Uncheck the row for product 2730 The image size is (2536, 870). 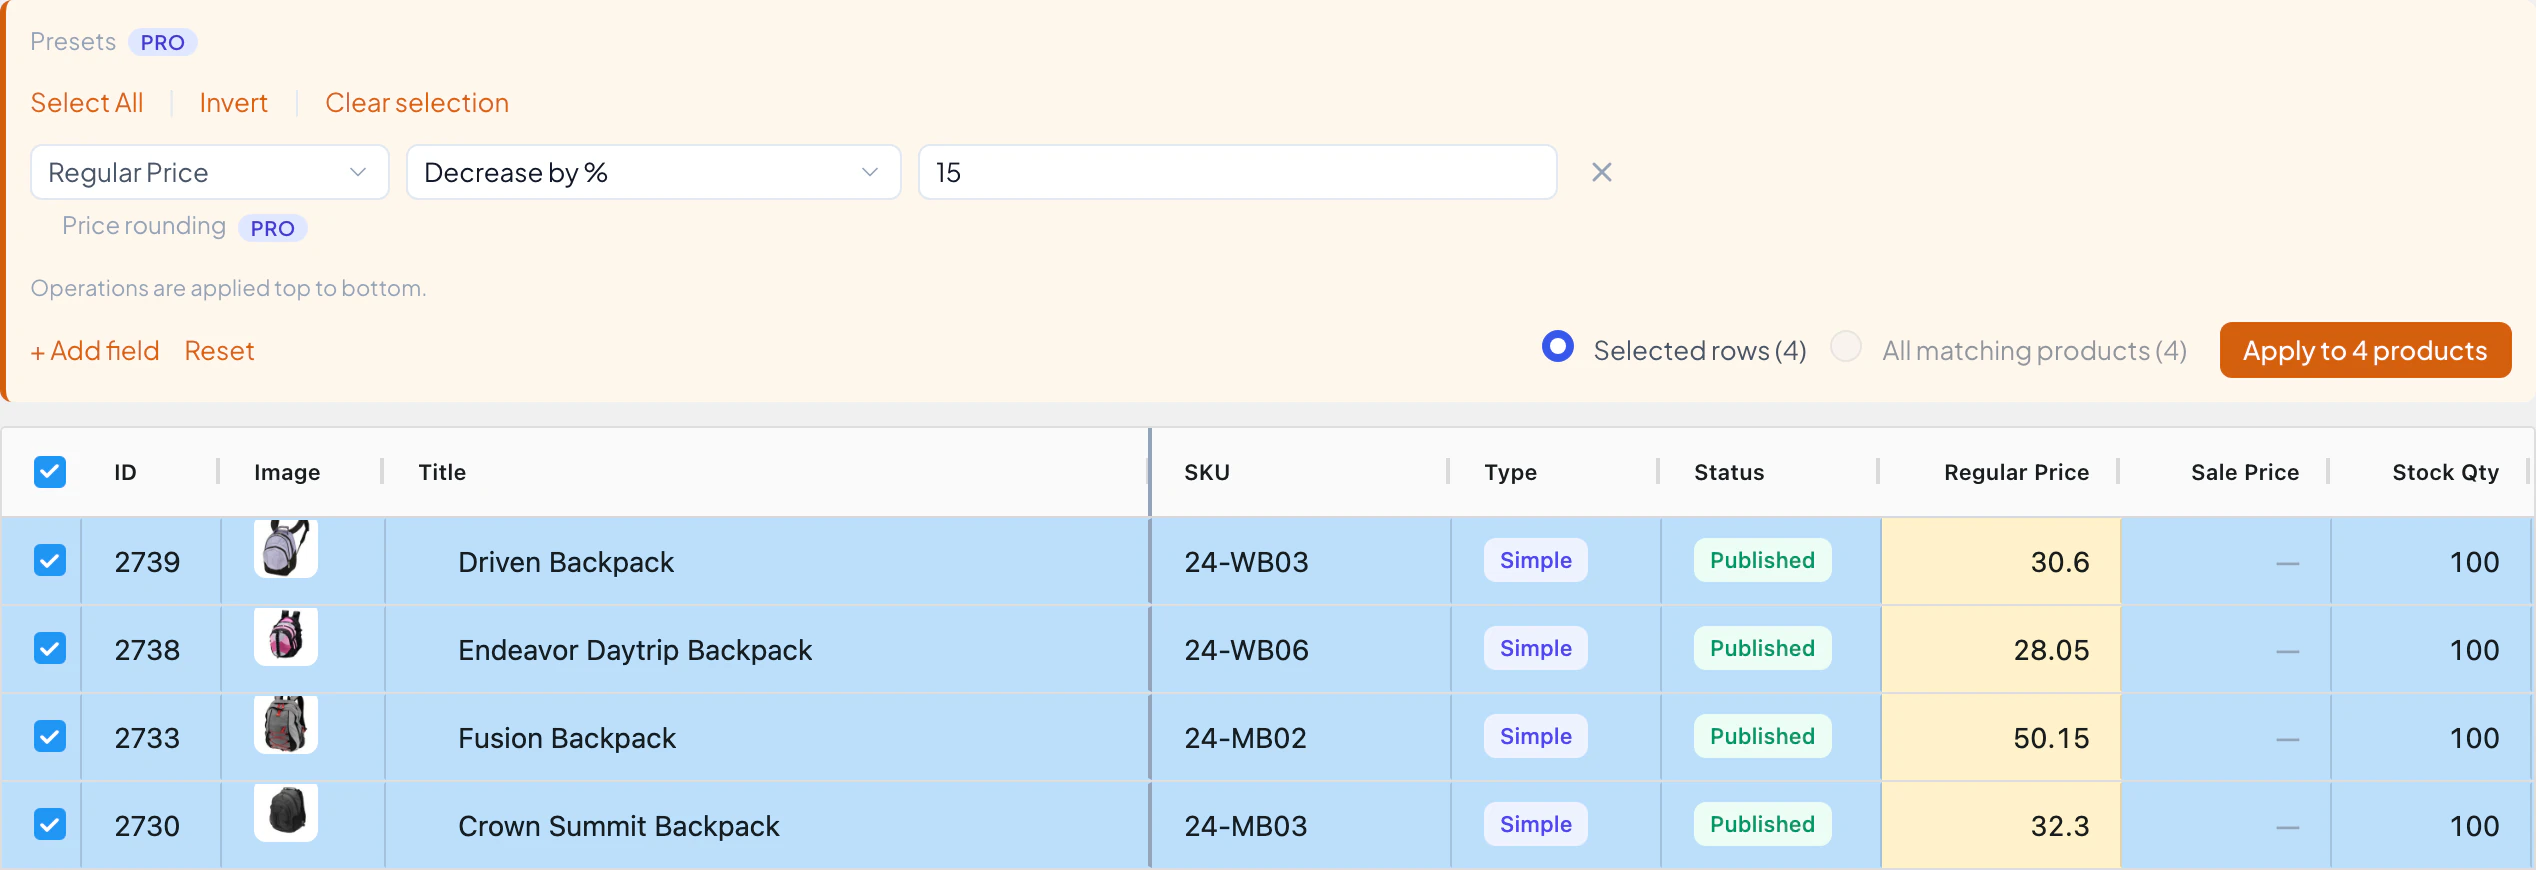point(50,824)
